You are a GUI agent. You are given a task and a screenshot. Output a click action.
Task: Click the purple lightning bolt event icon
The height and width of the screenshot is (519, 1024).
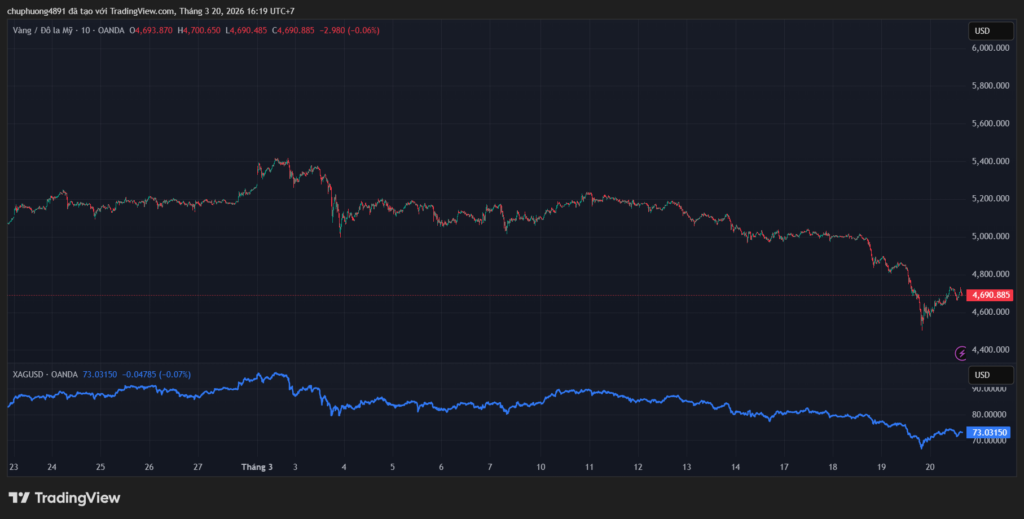click(962, 352)
